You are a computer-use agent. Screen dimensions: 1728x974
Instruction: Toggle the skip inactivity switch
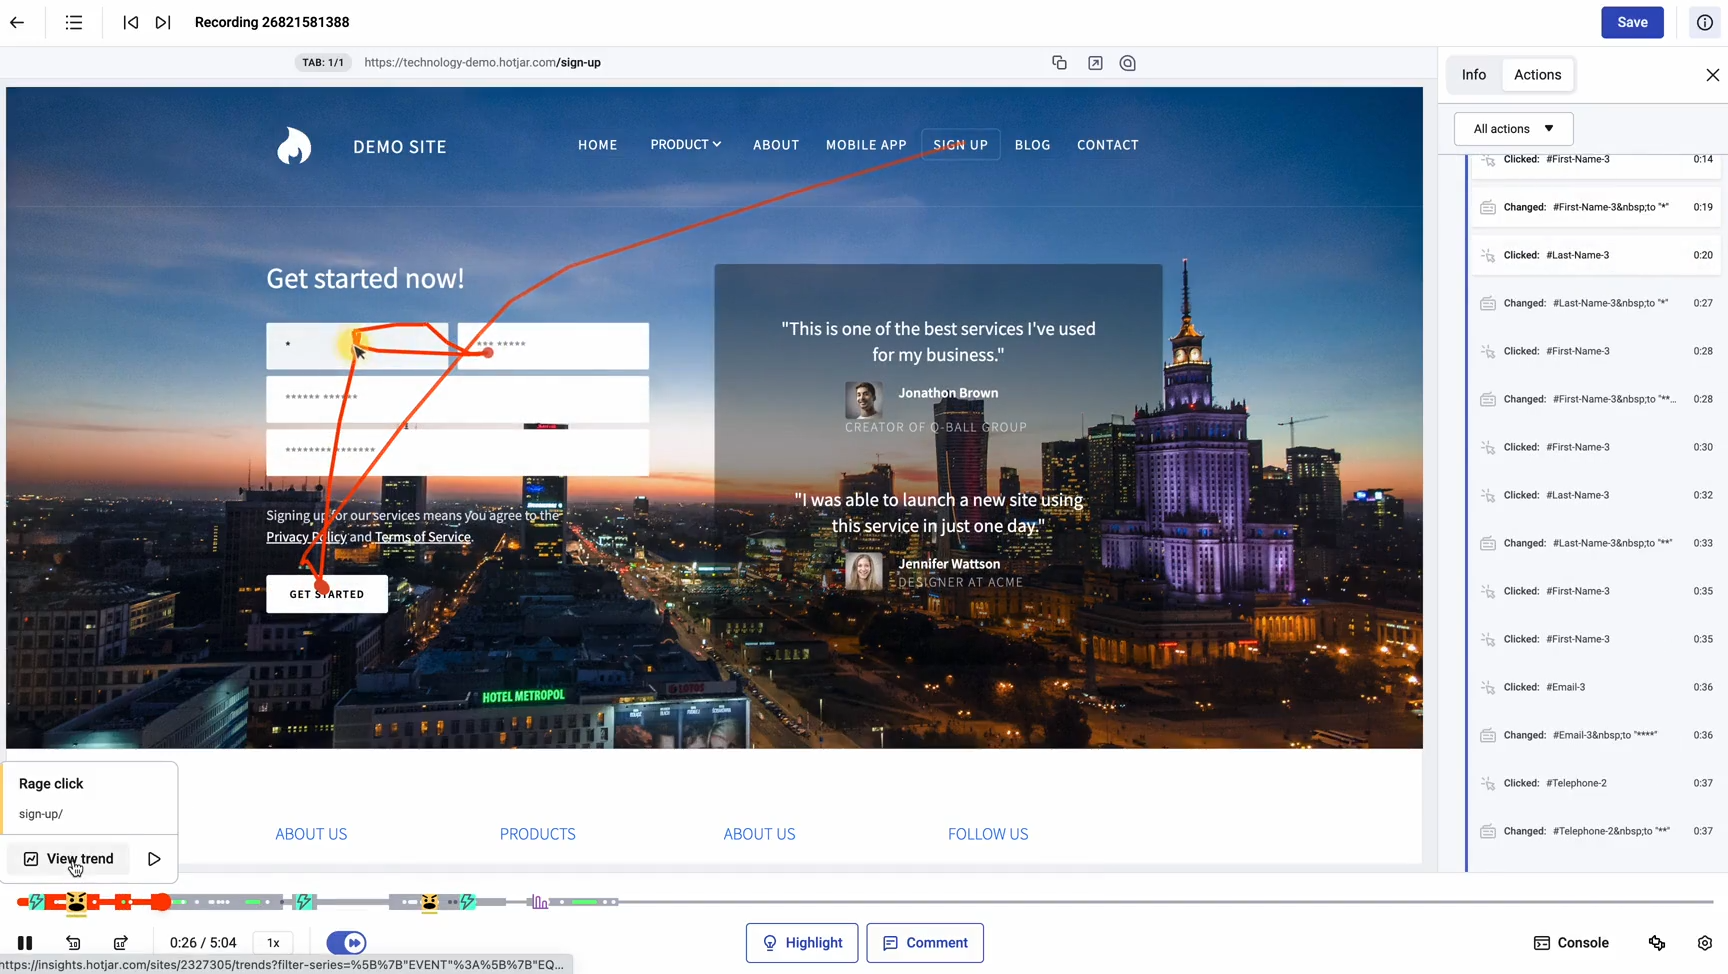[x=347, y=943]
